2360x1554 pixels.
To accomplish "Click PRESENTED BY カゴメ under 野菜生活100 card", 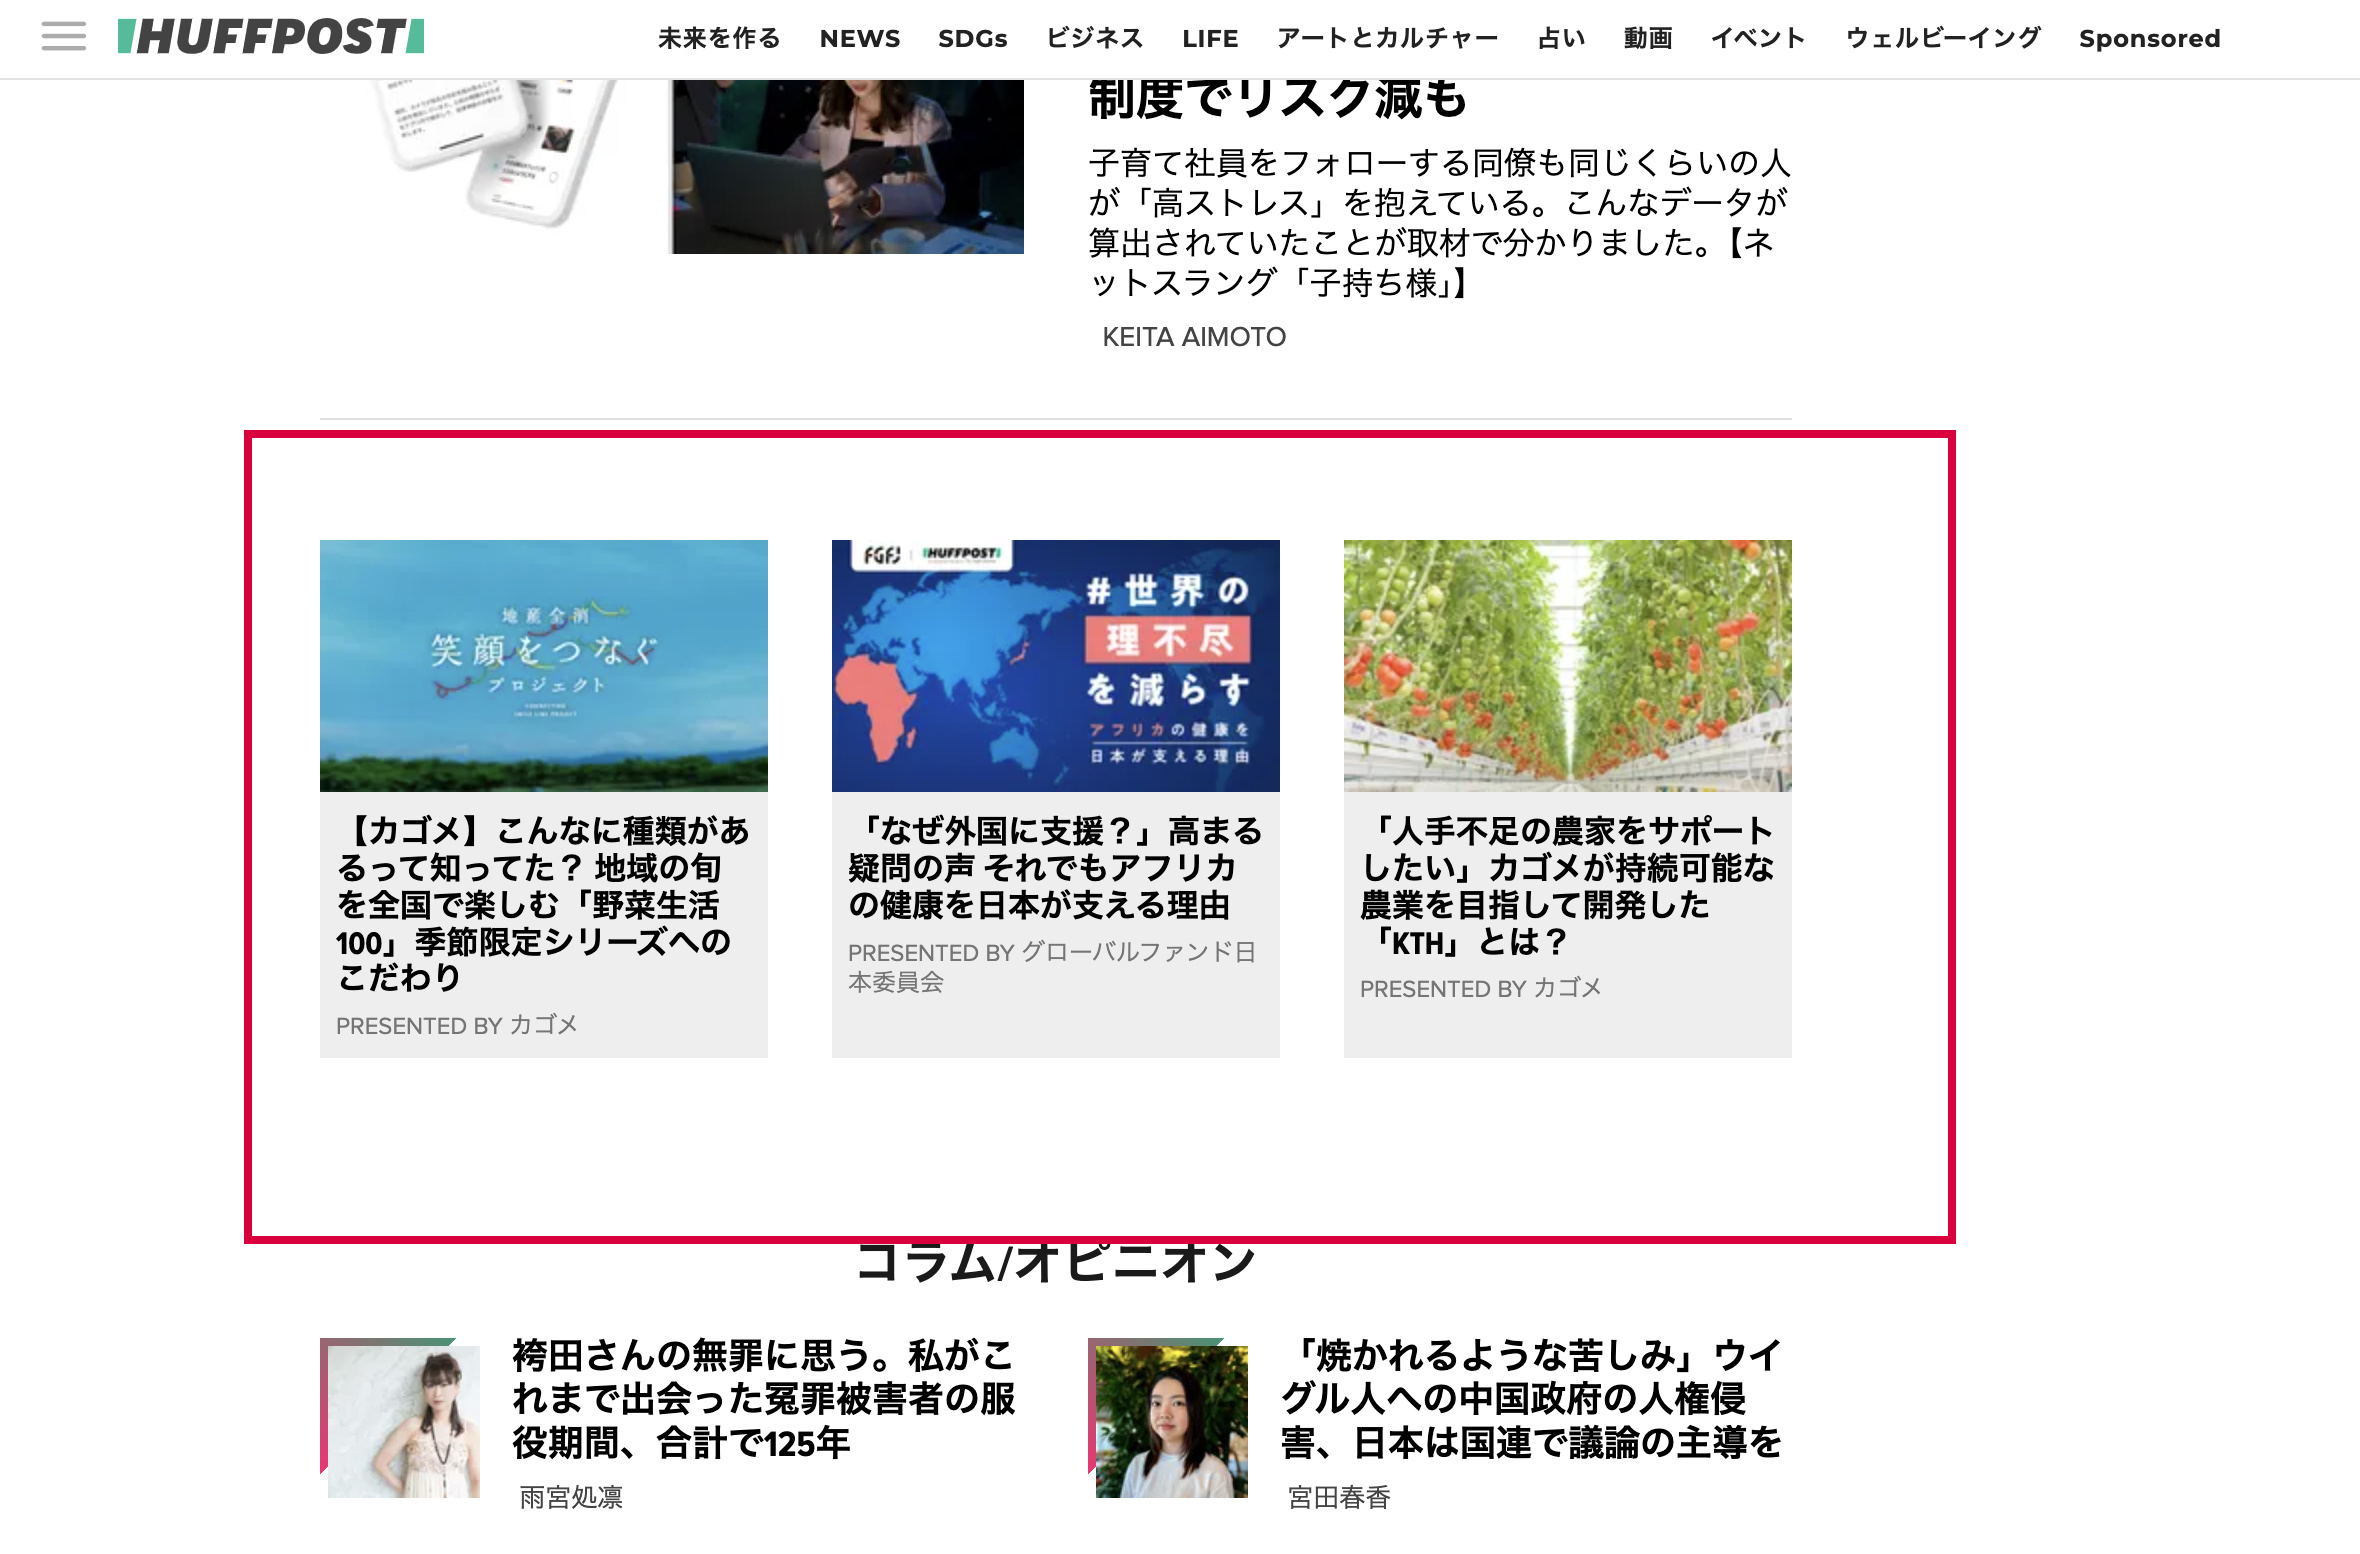I will tap(457, 1025).
